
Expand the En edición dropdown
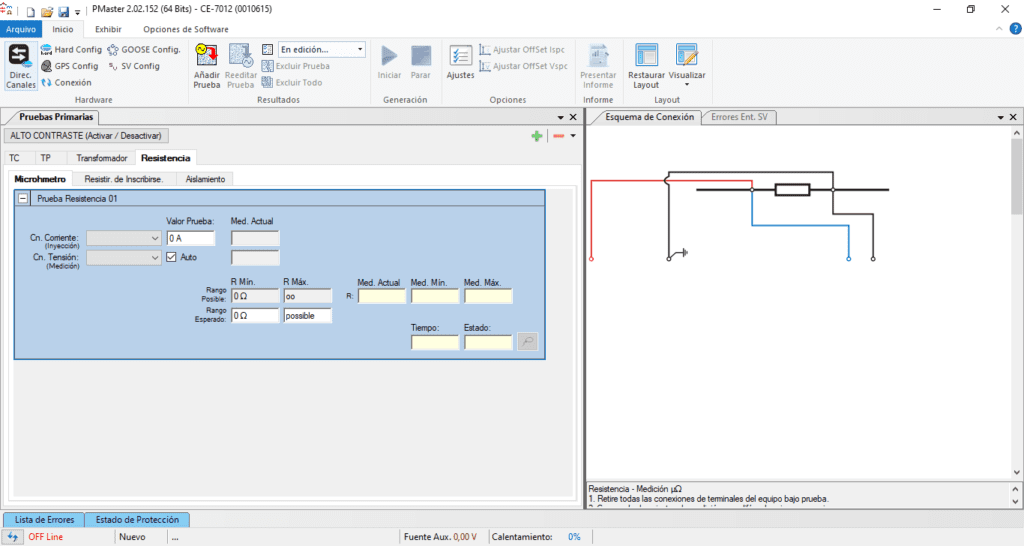[360, 49]
